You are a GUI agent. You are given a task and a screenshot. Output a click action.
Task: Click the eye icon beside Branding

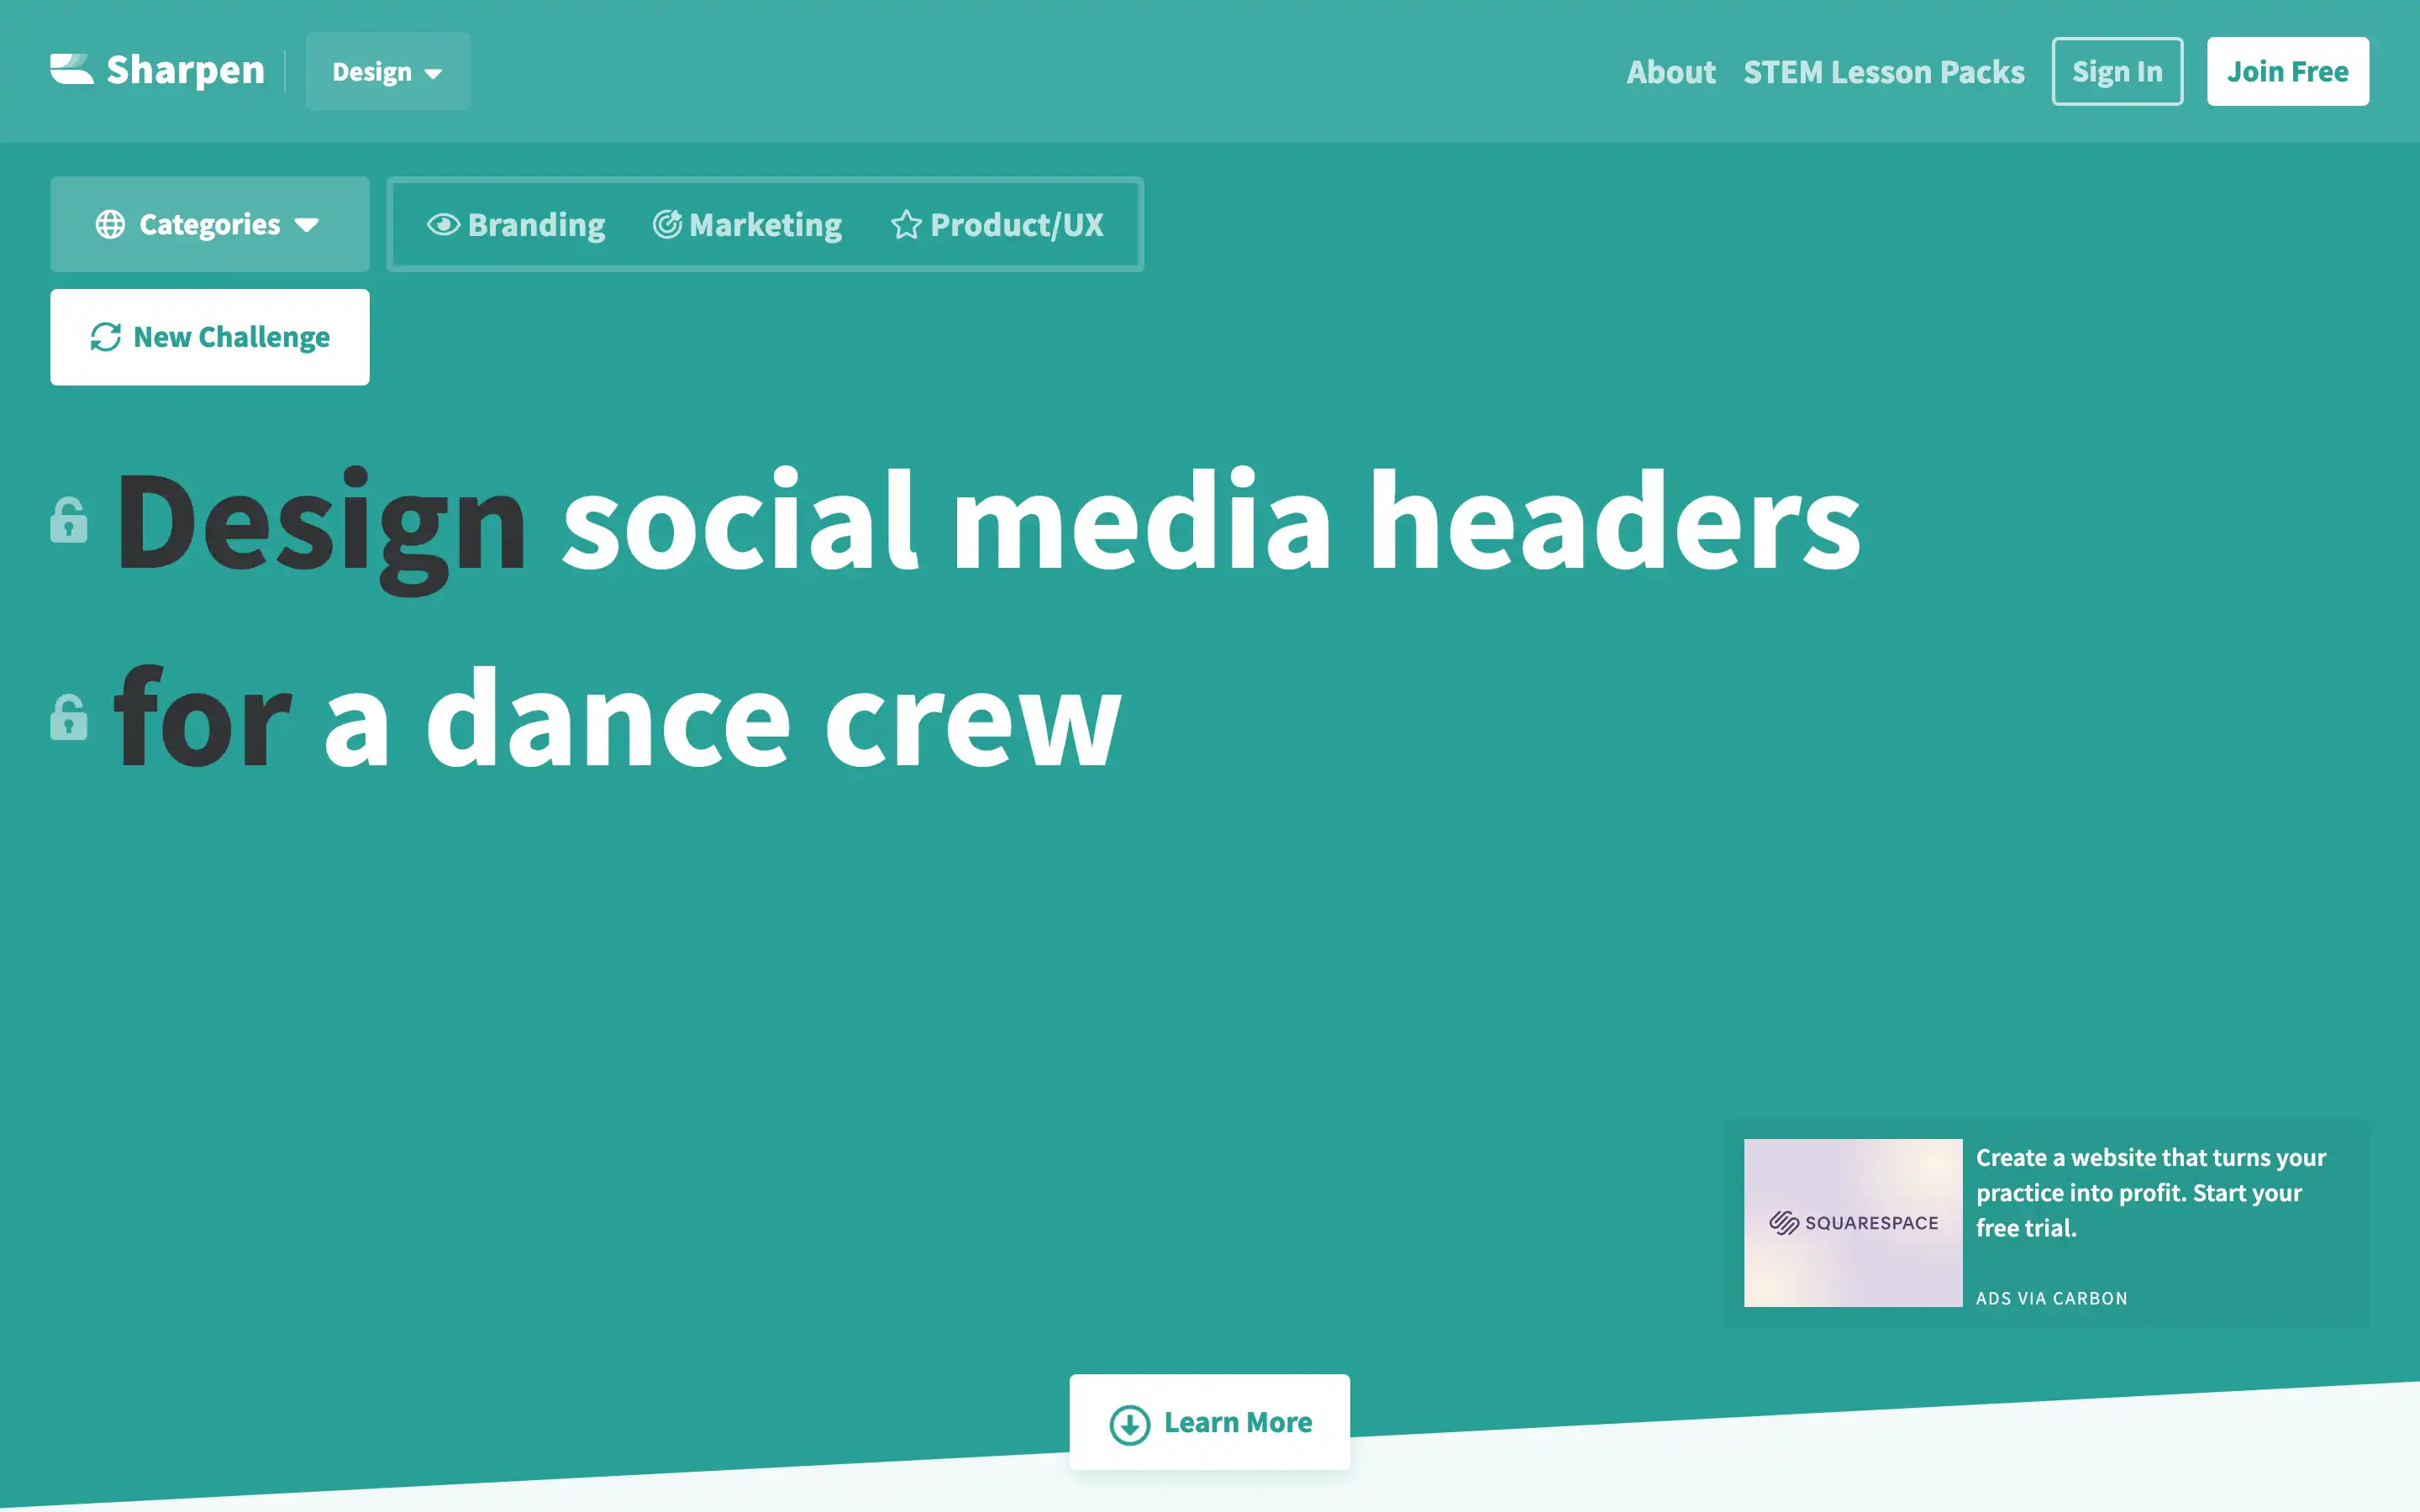tap(443, 224)
